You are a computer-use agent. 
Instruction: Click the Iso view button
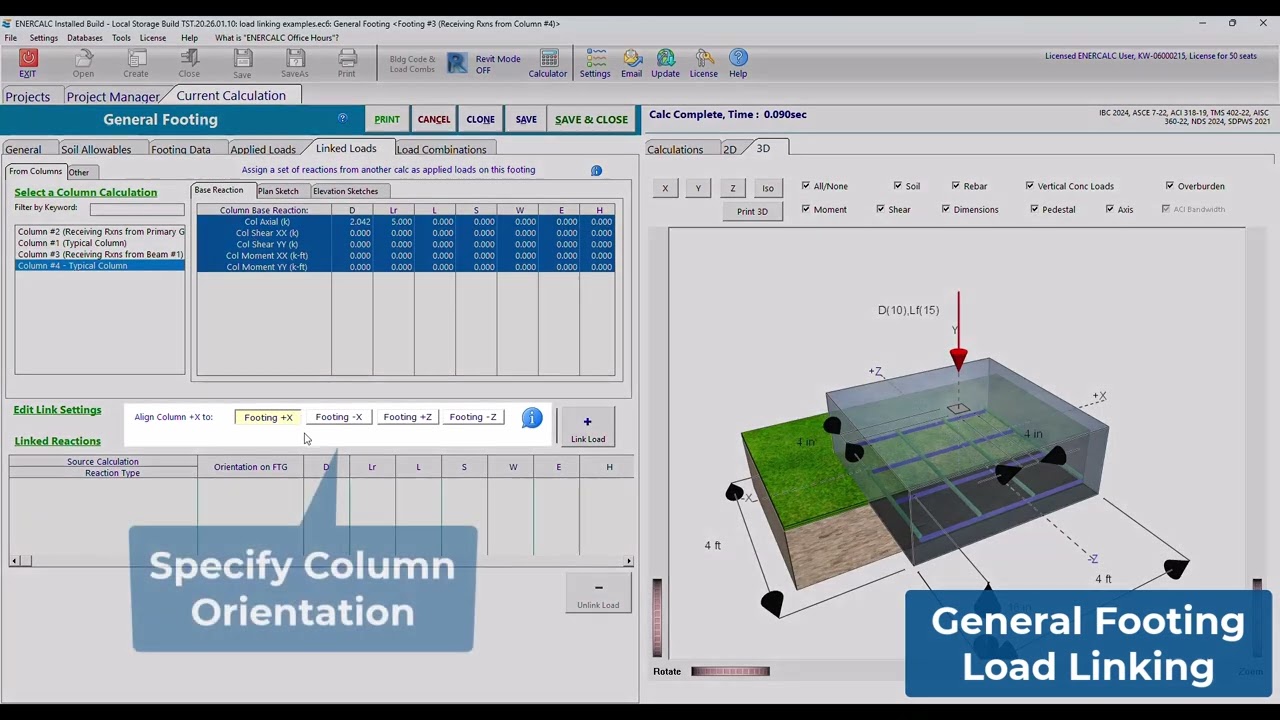[x=768, y=188]
